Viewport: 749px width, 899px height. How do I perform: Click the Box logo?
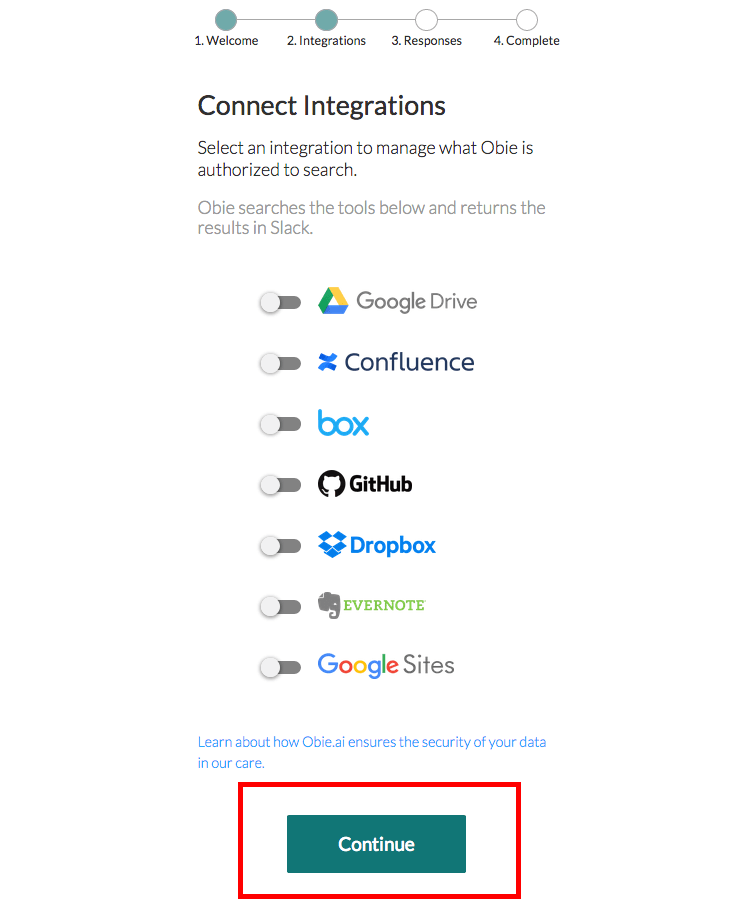[x=343, y=423]
